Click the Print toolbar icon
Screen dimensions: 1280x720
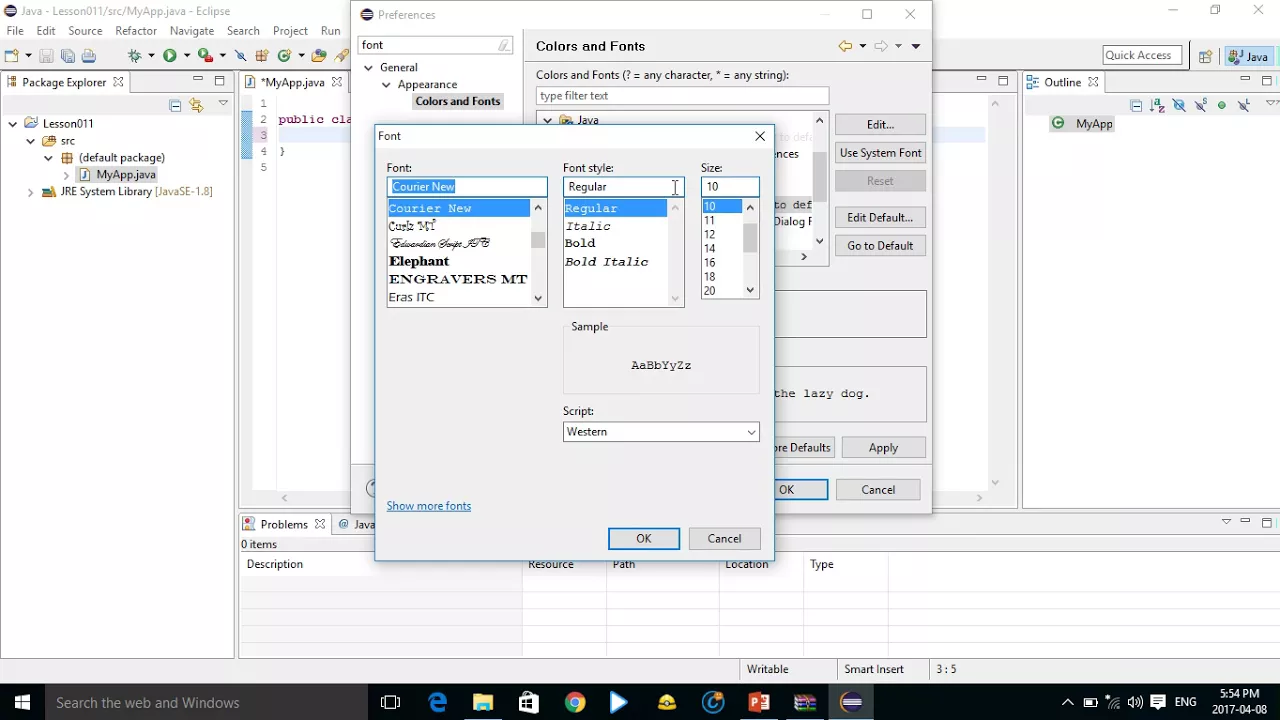pos(88,56)
